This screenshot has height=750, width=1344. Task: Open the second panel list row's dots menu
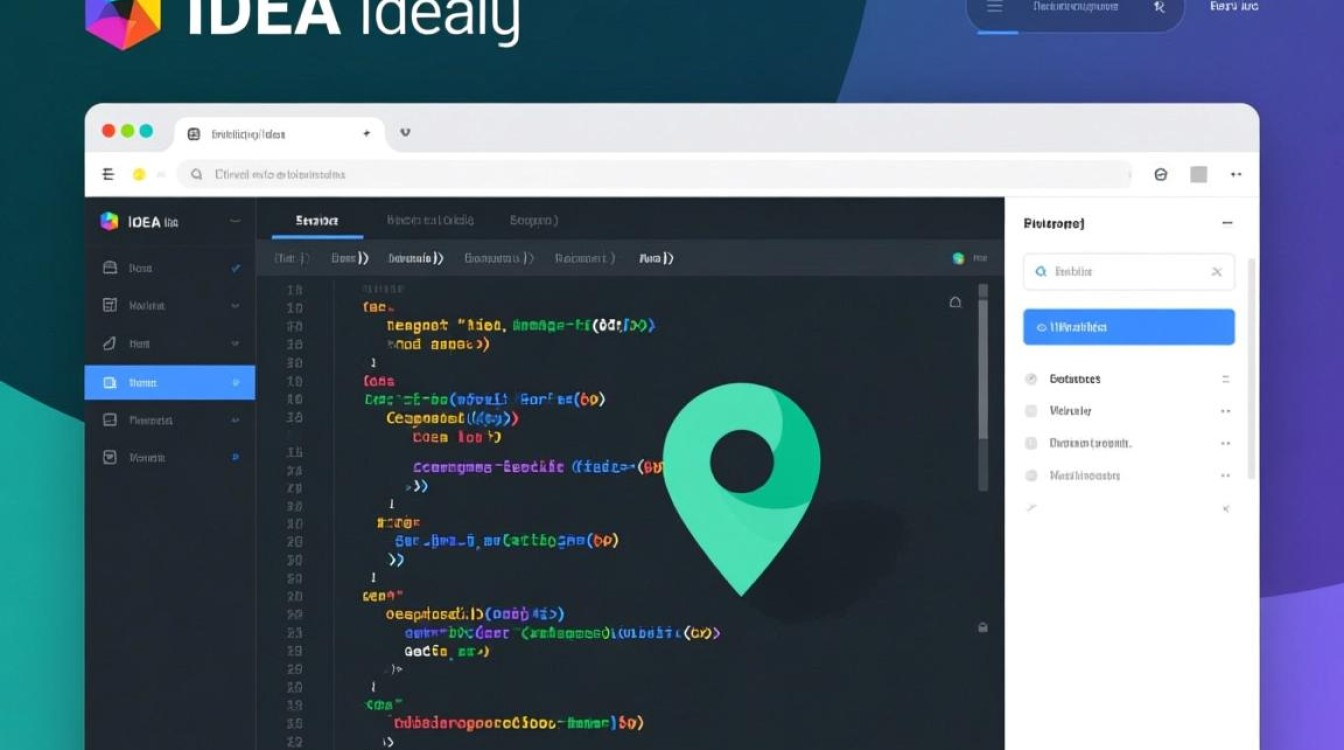[x=1225, y=411]
